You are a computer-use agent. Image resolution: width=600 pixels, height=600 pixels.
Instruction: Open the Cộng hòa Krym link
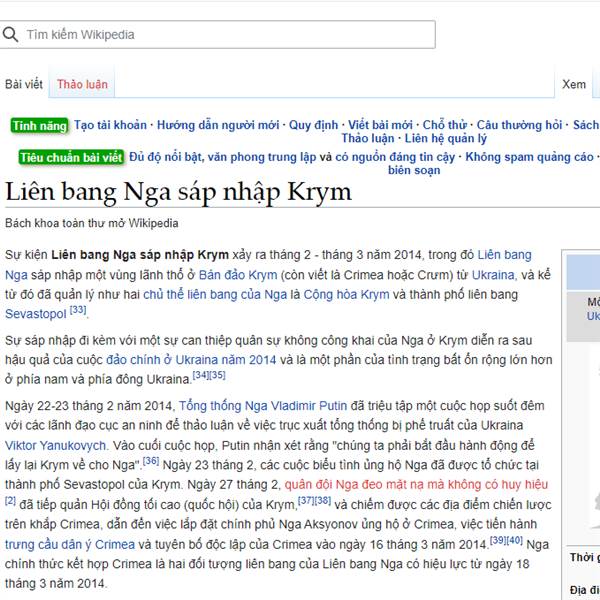pos(346,295)
